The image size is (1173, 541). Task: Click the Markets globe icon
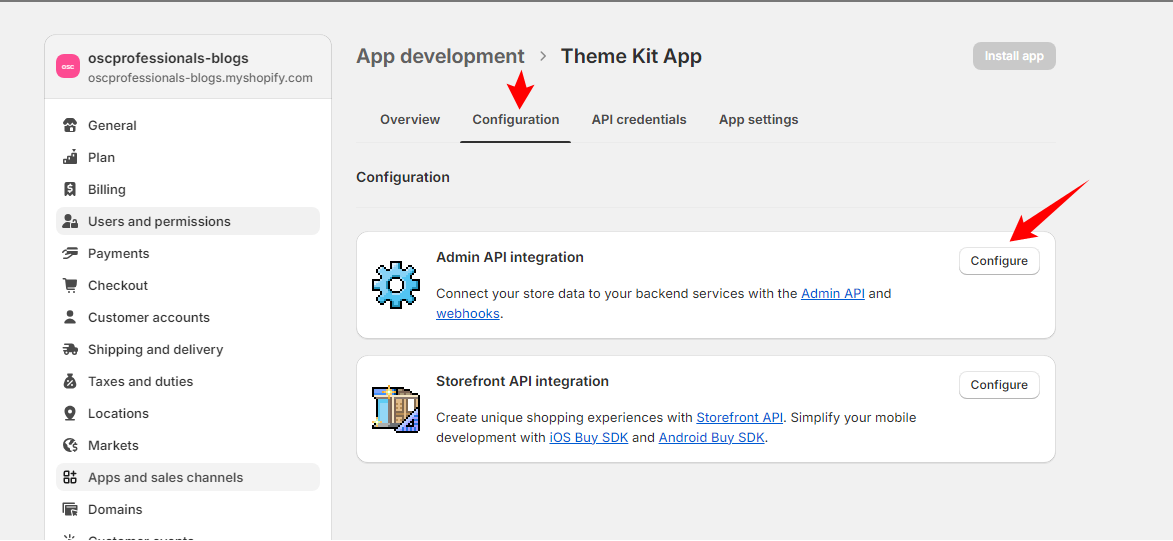coord(70,445)
